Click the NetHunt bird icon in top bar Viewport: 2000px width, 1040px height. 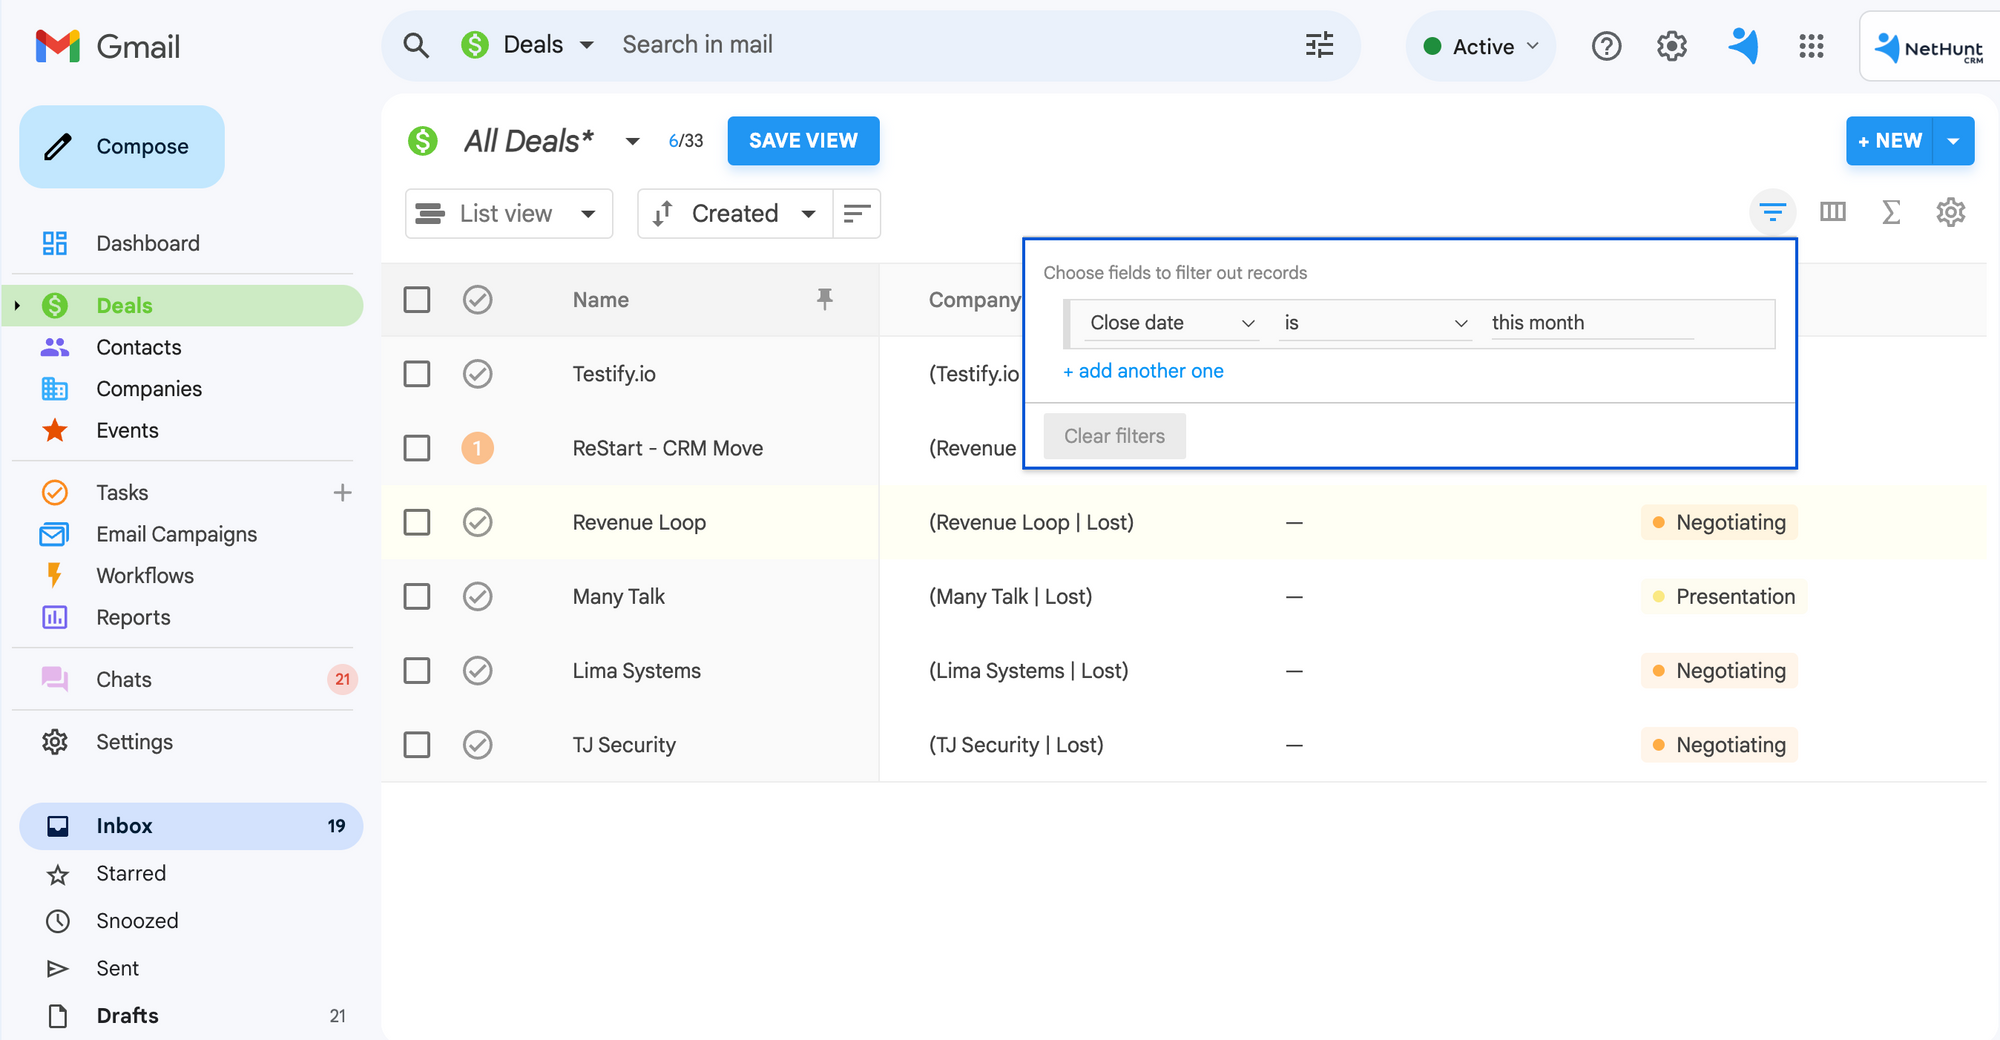1743,45
